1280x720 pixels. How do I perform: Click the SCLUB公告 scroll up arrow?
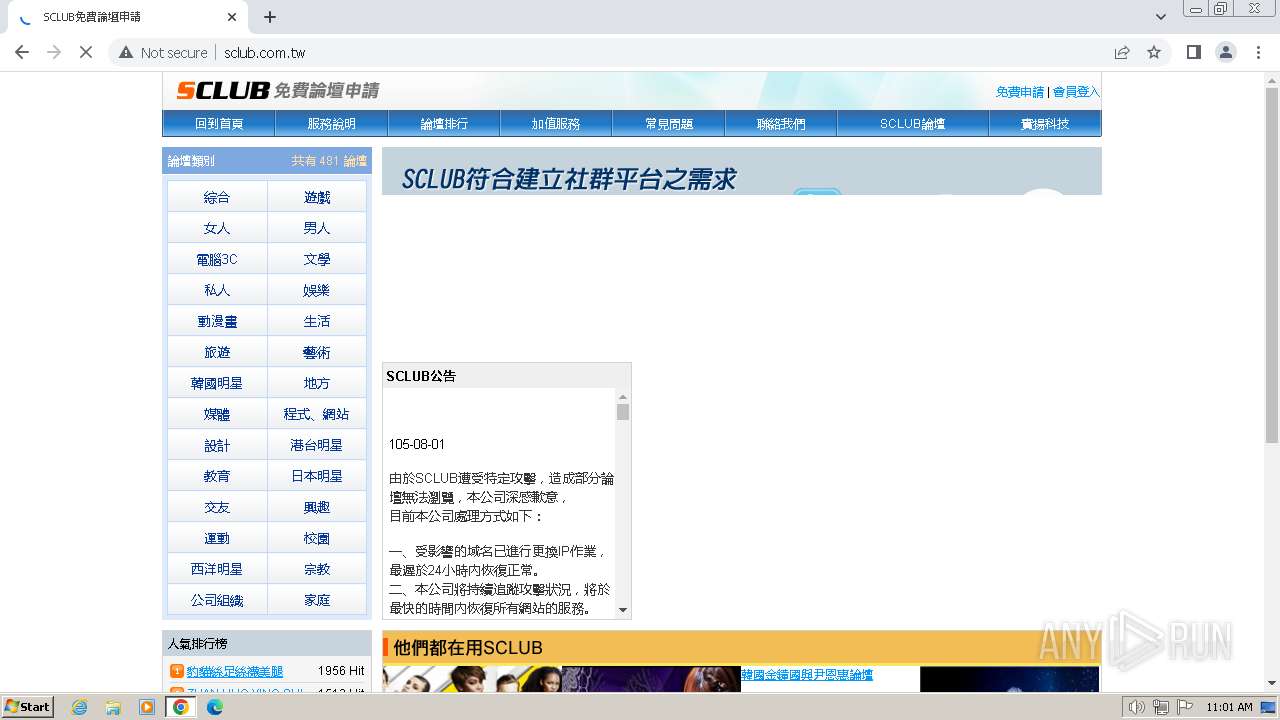pyautogui.click(x=623, y=397)
